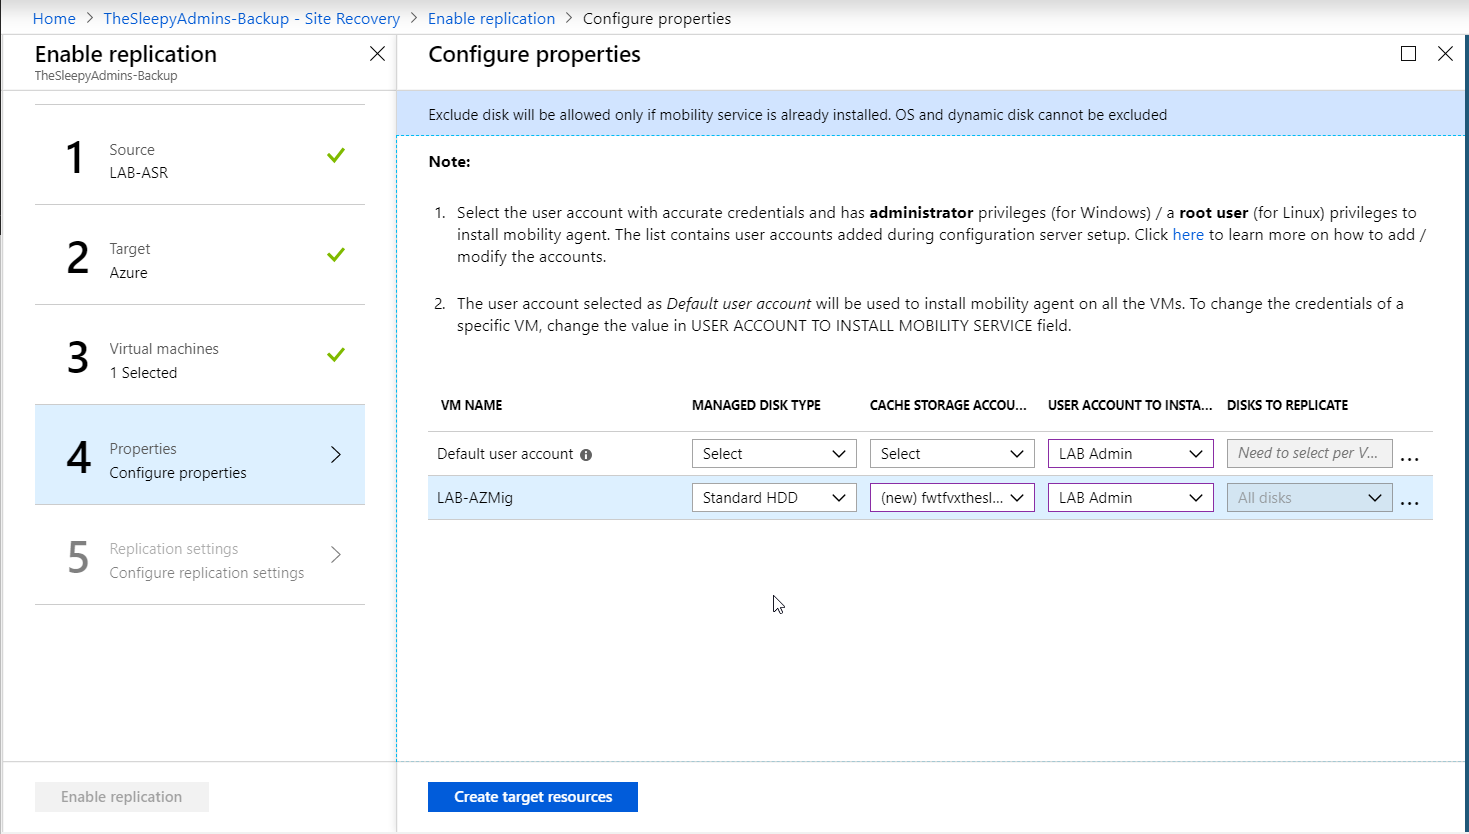Open the ellipsis menu for Default user account row
Image resolution: width=1469 pixels, height=834 pixels.
tap(1409, 456)
